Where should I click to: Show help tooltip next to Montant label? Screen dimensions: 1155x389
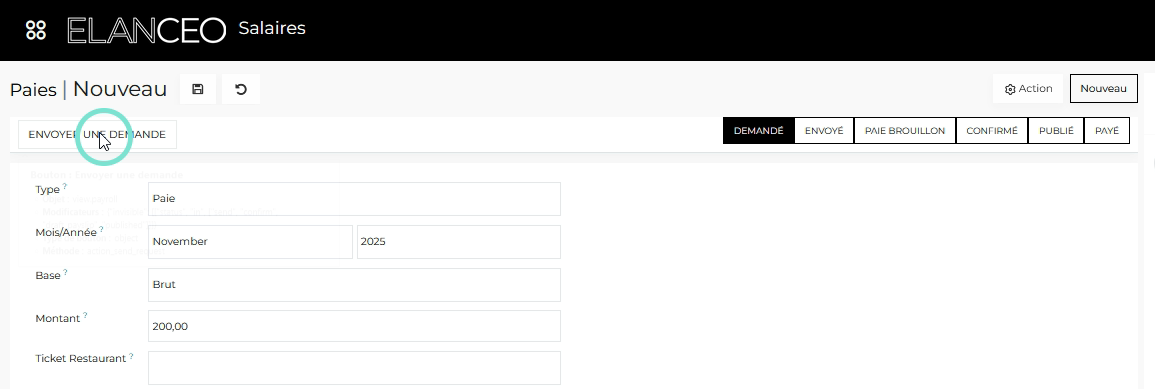click(x=85, y=315)
